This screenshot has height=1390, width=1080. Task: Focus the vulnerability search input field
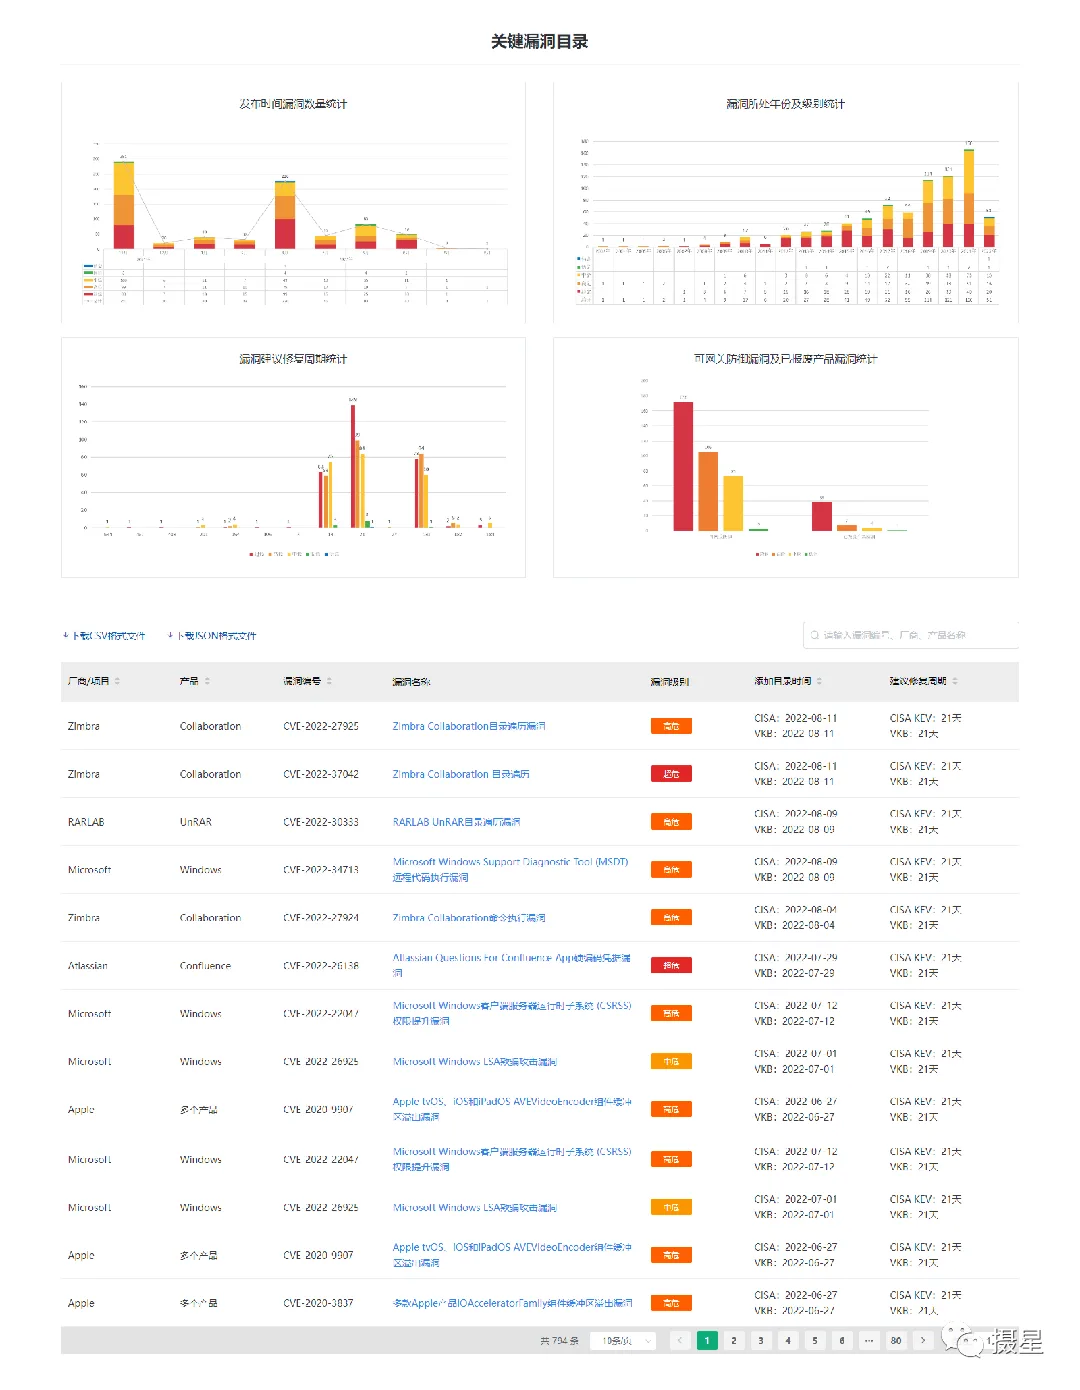tap(911, 635)
